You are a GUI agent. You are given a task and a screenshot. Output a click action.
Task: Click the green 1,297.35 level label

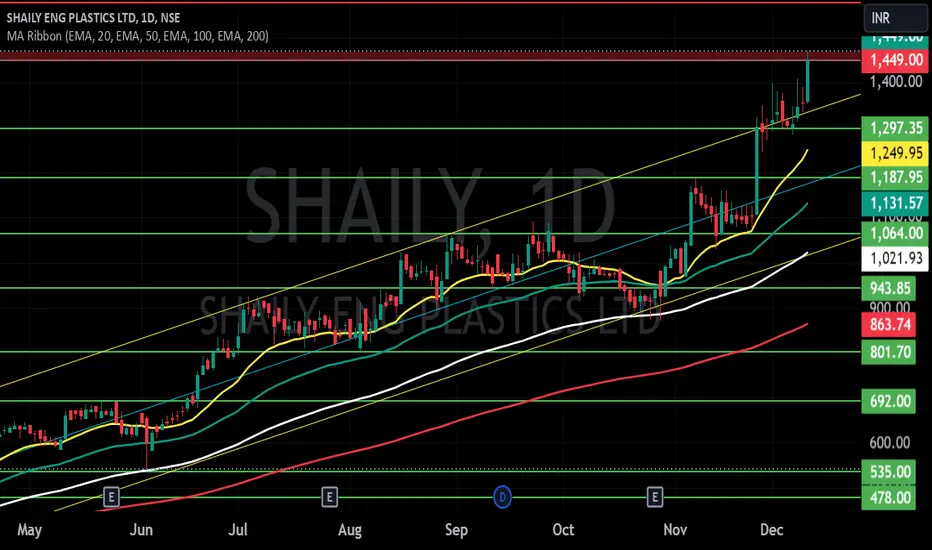coord(895,128)
